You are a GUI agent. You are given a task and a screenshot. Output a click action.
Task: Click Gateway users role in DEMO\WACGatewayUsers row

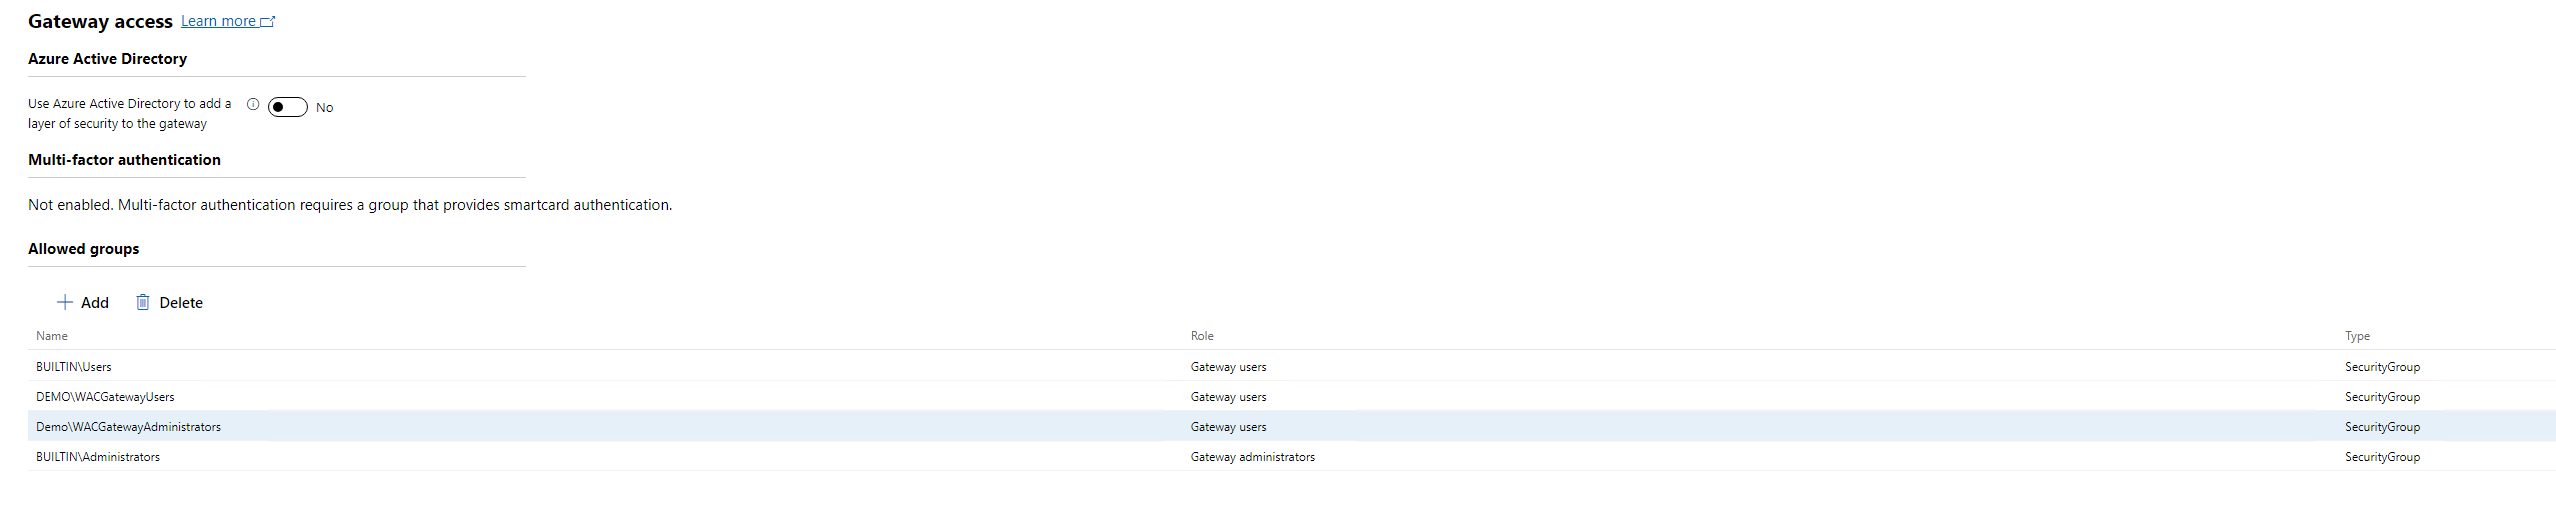pyautogui.click(x=1228, y=397)
